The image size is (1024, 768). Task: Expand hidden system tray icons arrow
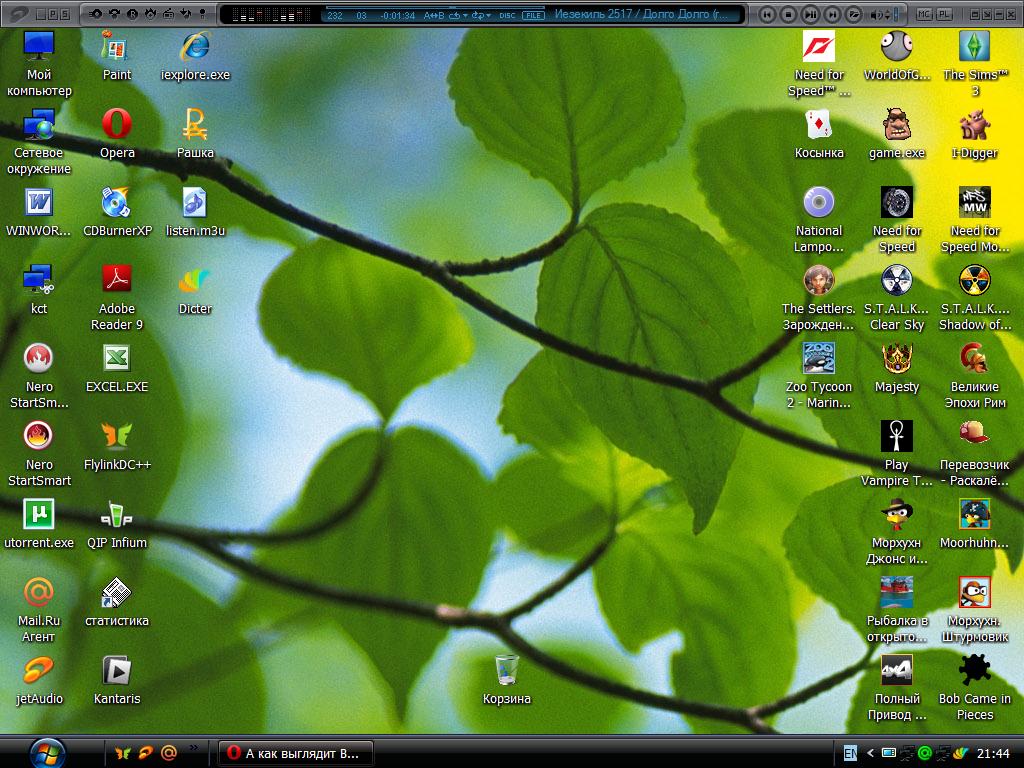point(870,752)
